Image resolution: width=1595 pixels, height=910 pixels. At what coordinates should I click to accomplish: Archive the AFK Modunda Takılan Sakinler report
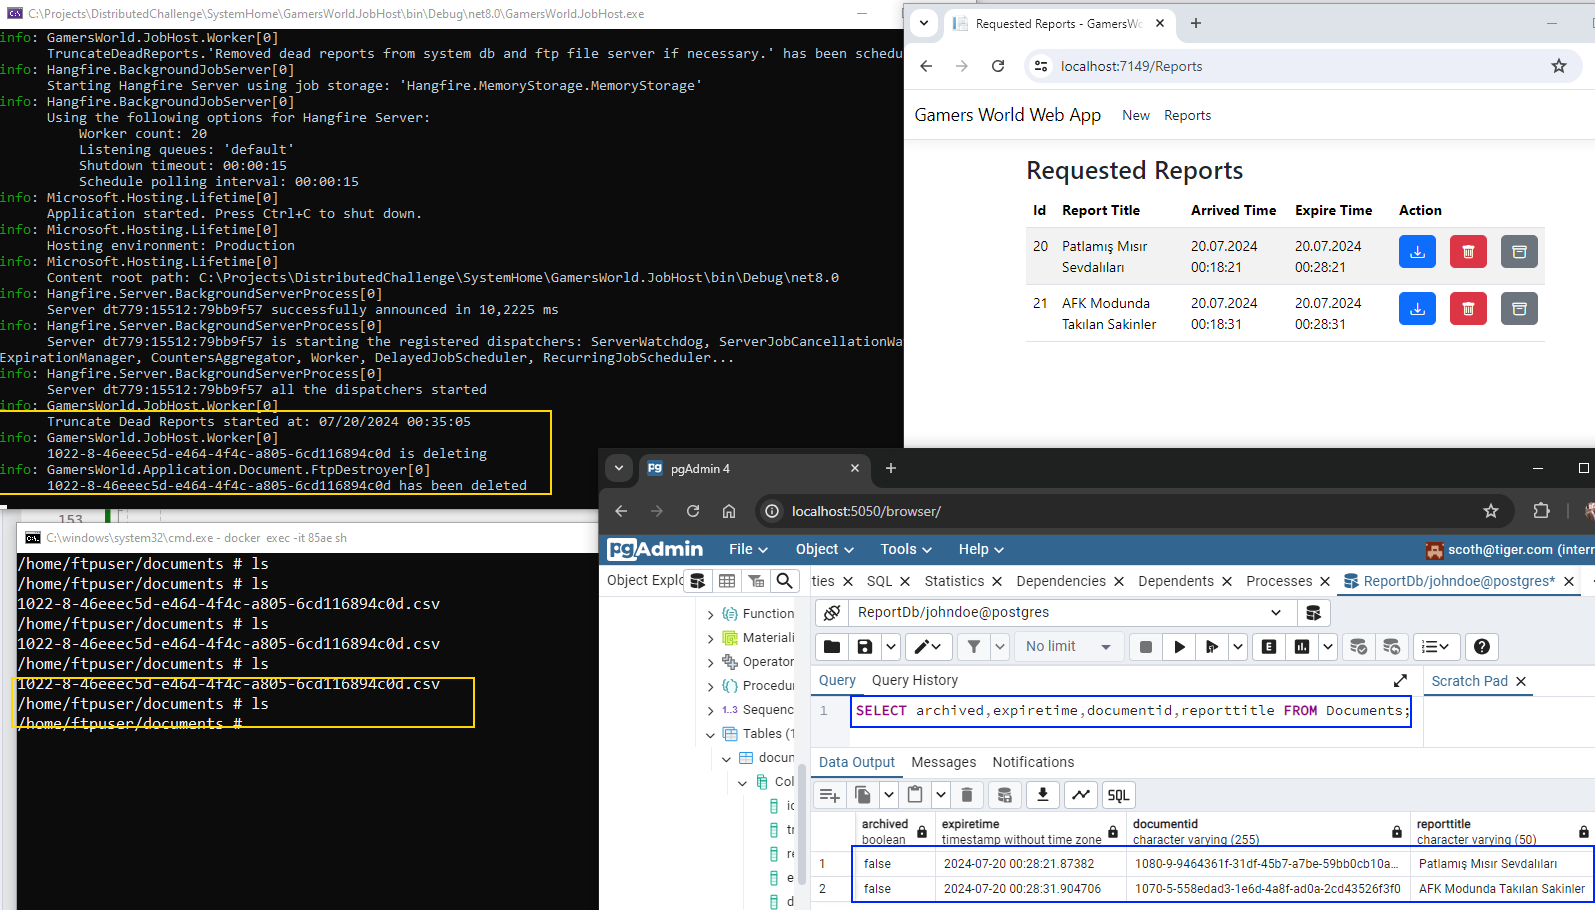1519,309
